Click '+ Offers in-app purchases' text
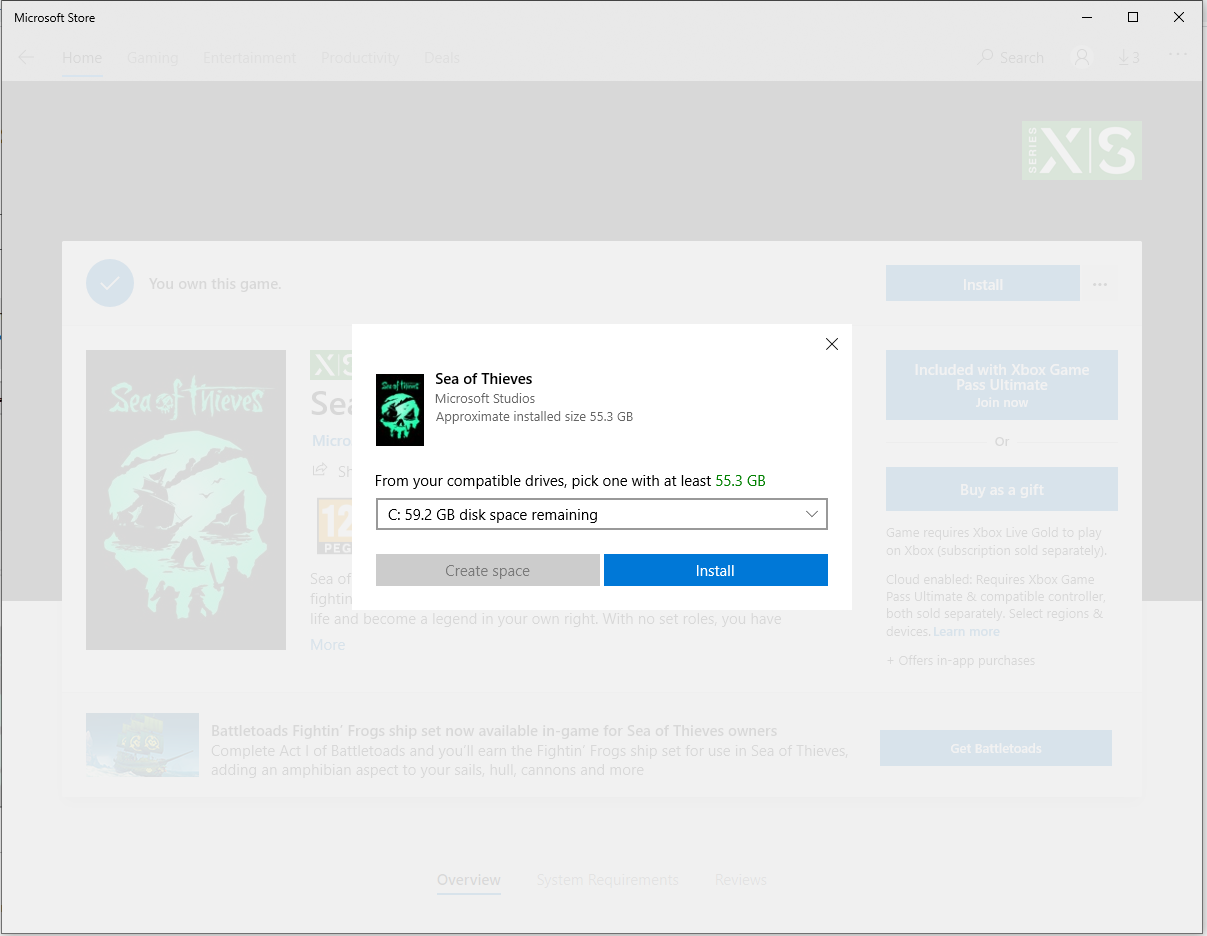Viewport: 1207px width, 936px height. point(961,660)
